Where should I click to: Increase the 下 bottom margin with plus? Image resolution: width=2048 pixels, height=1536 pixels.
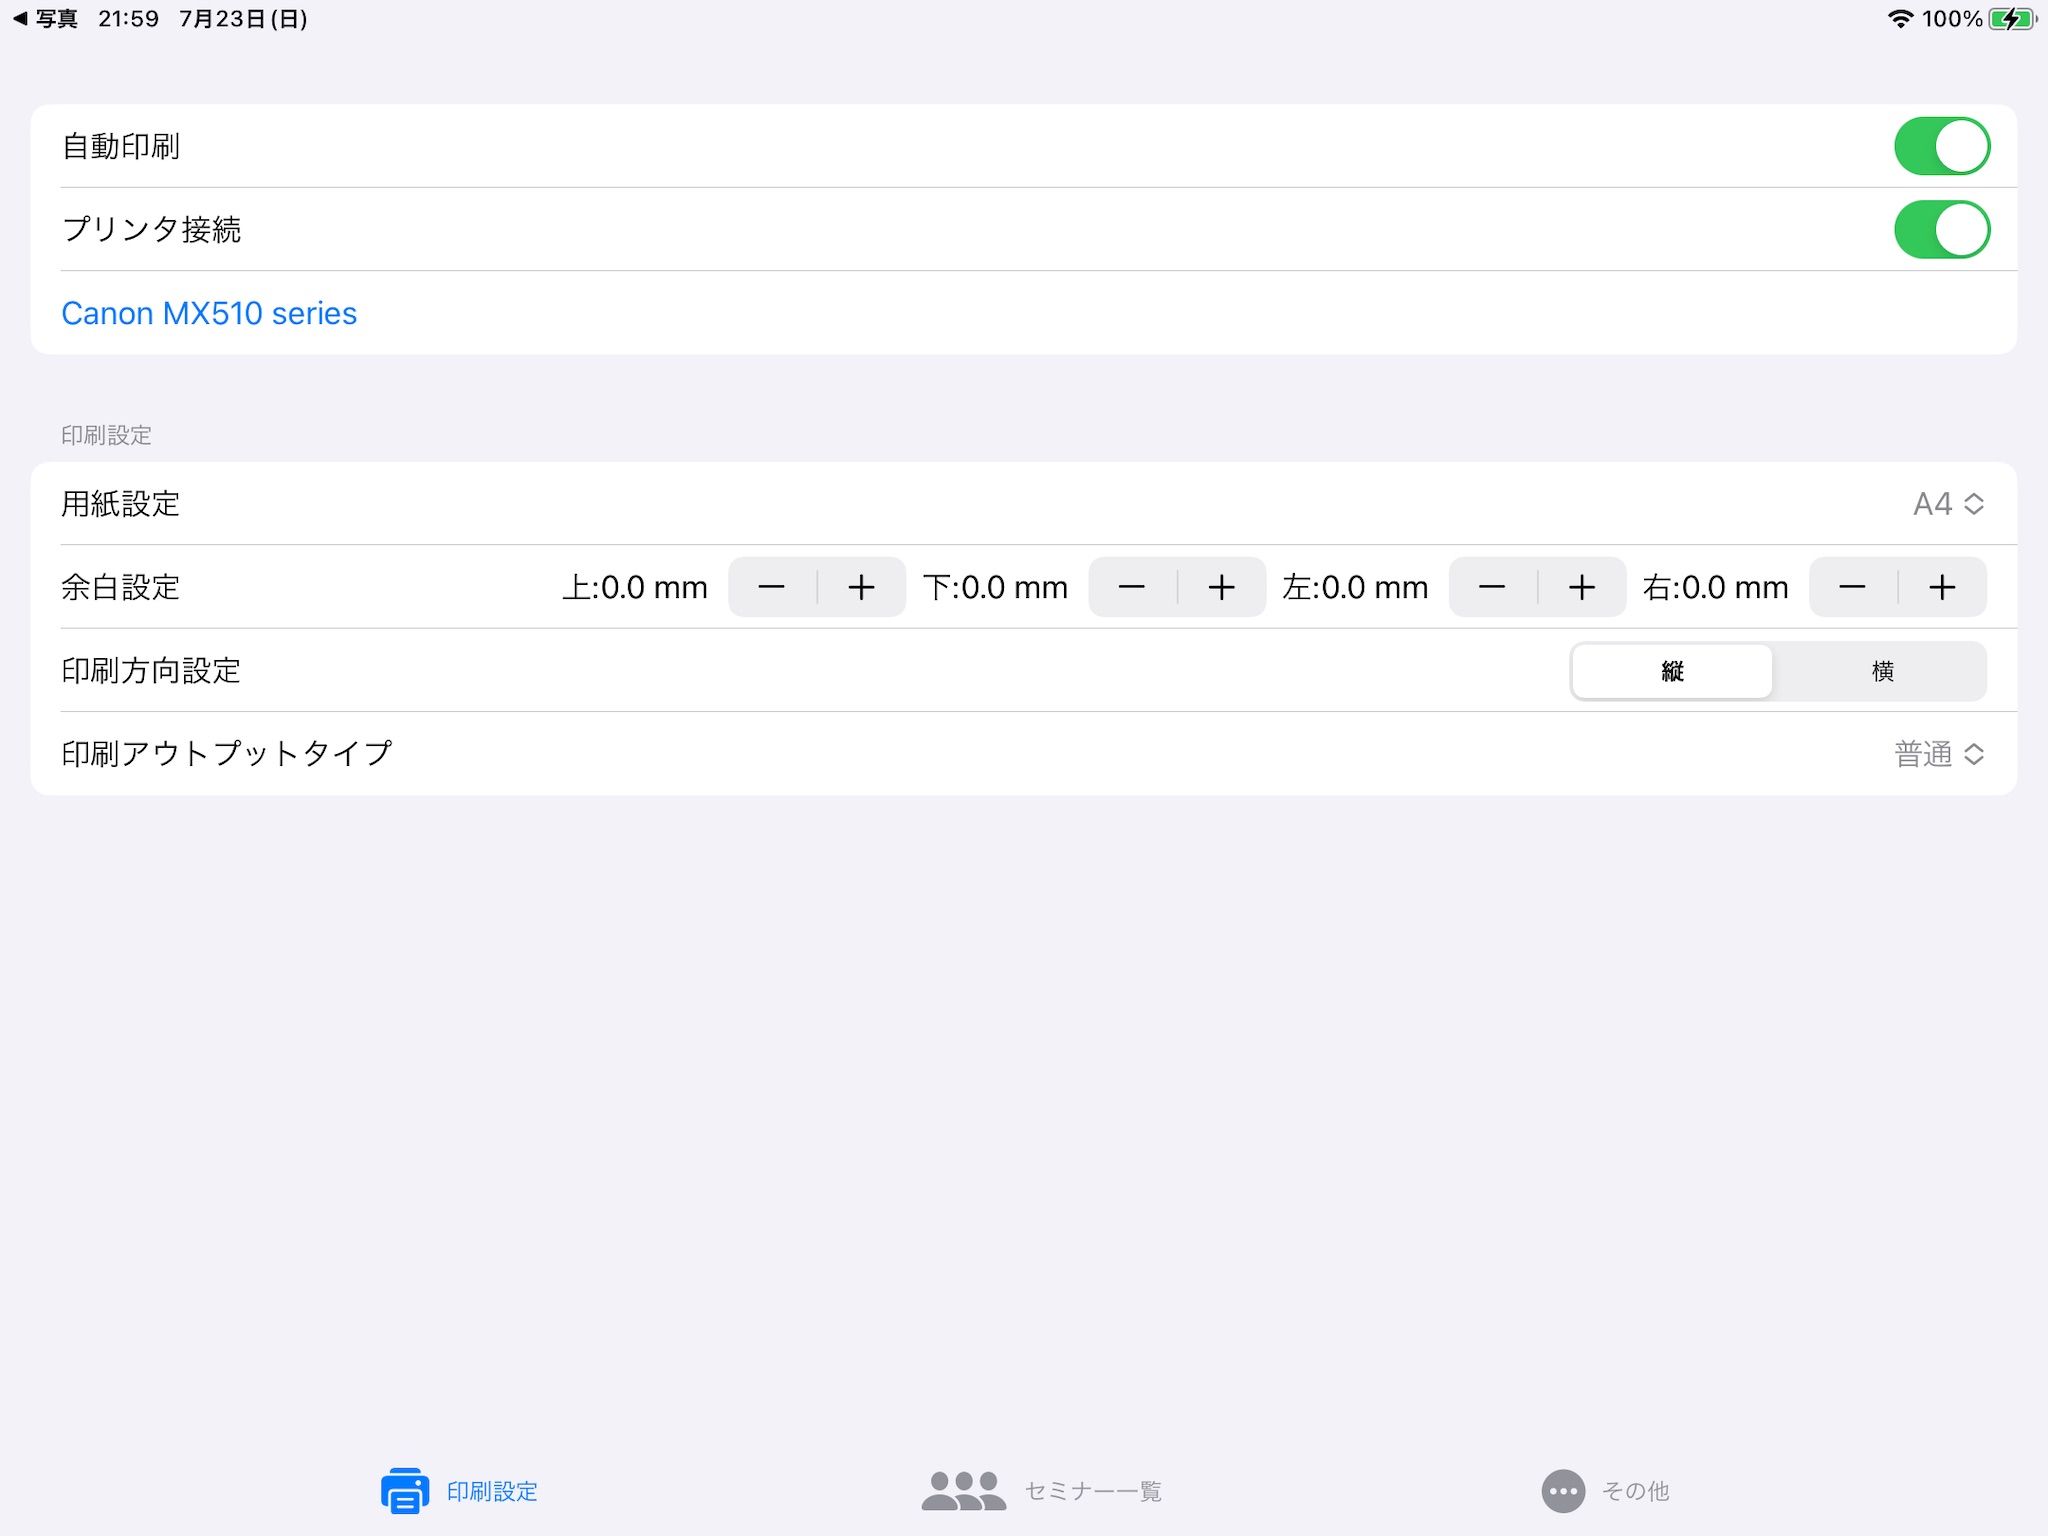(1222, 587)
